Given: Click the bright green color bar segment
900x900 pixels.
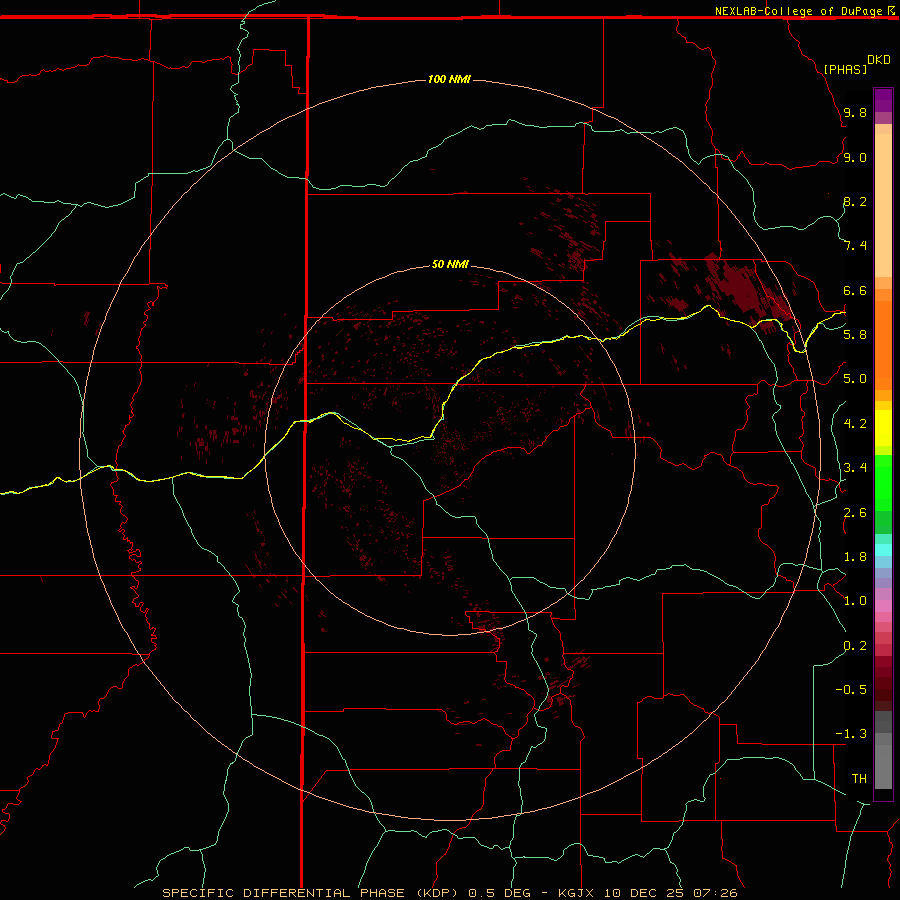Looking at the screenshot, I should pos(883,482).
